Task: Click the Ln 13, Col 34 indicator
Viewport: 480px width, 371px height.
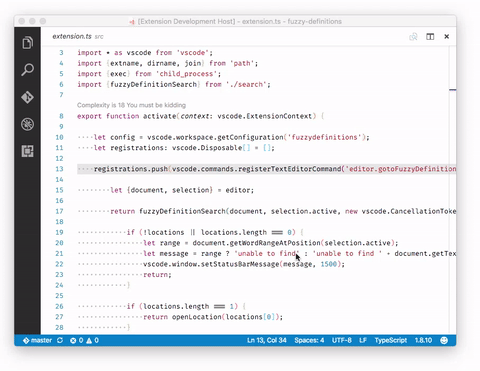Action: coord(267,340)
